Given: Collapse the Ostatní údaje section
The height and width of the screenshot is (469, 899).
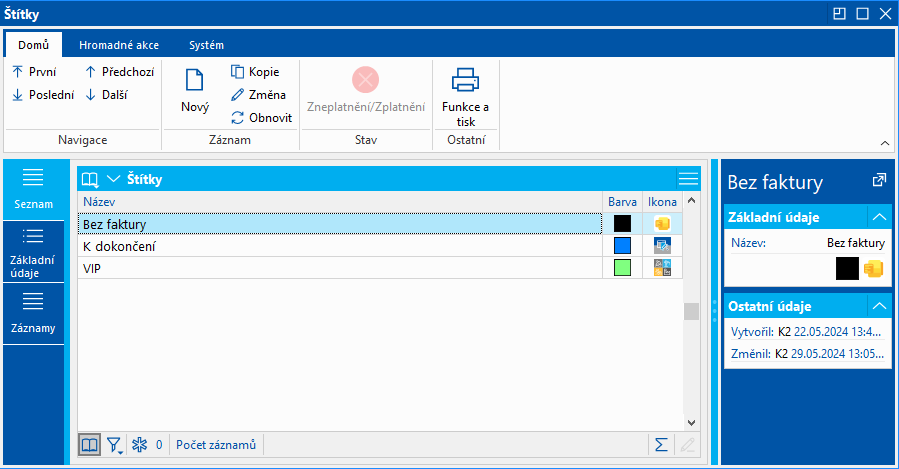Looking at the screenshot, I should [x=879, y=306].
